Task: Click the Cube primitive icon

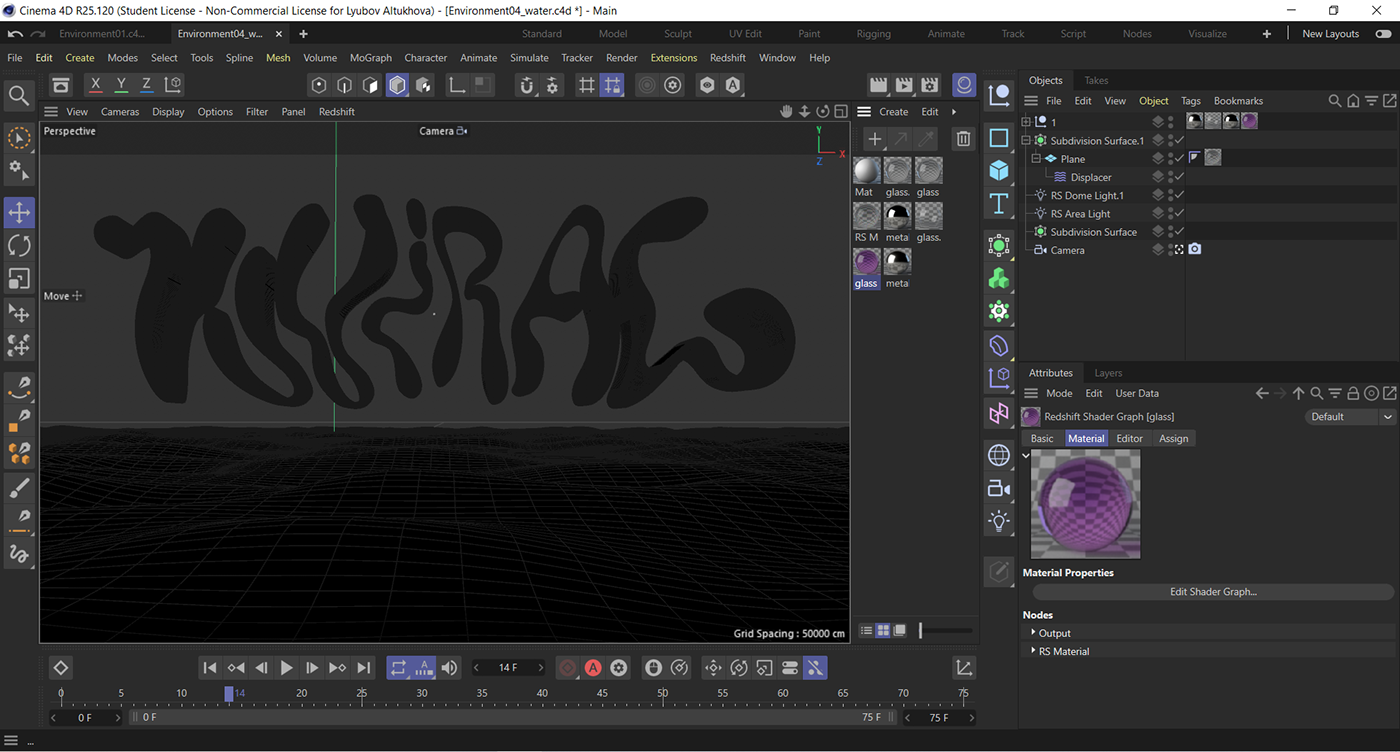Action: pyautogui.click(x=998, y=171)
